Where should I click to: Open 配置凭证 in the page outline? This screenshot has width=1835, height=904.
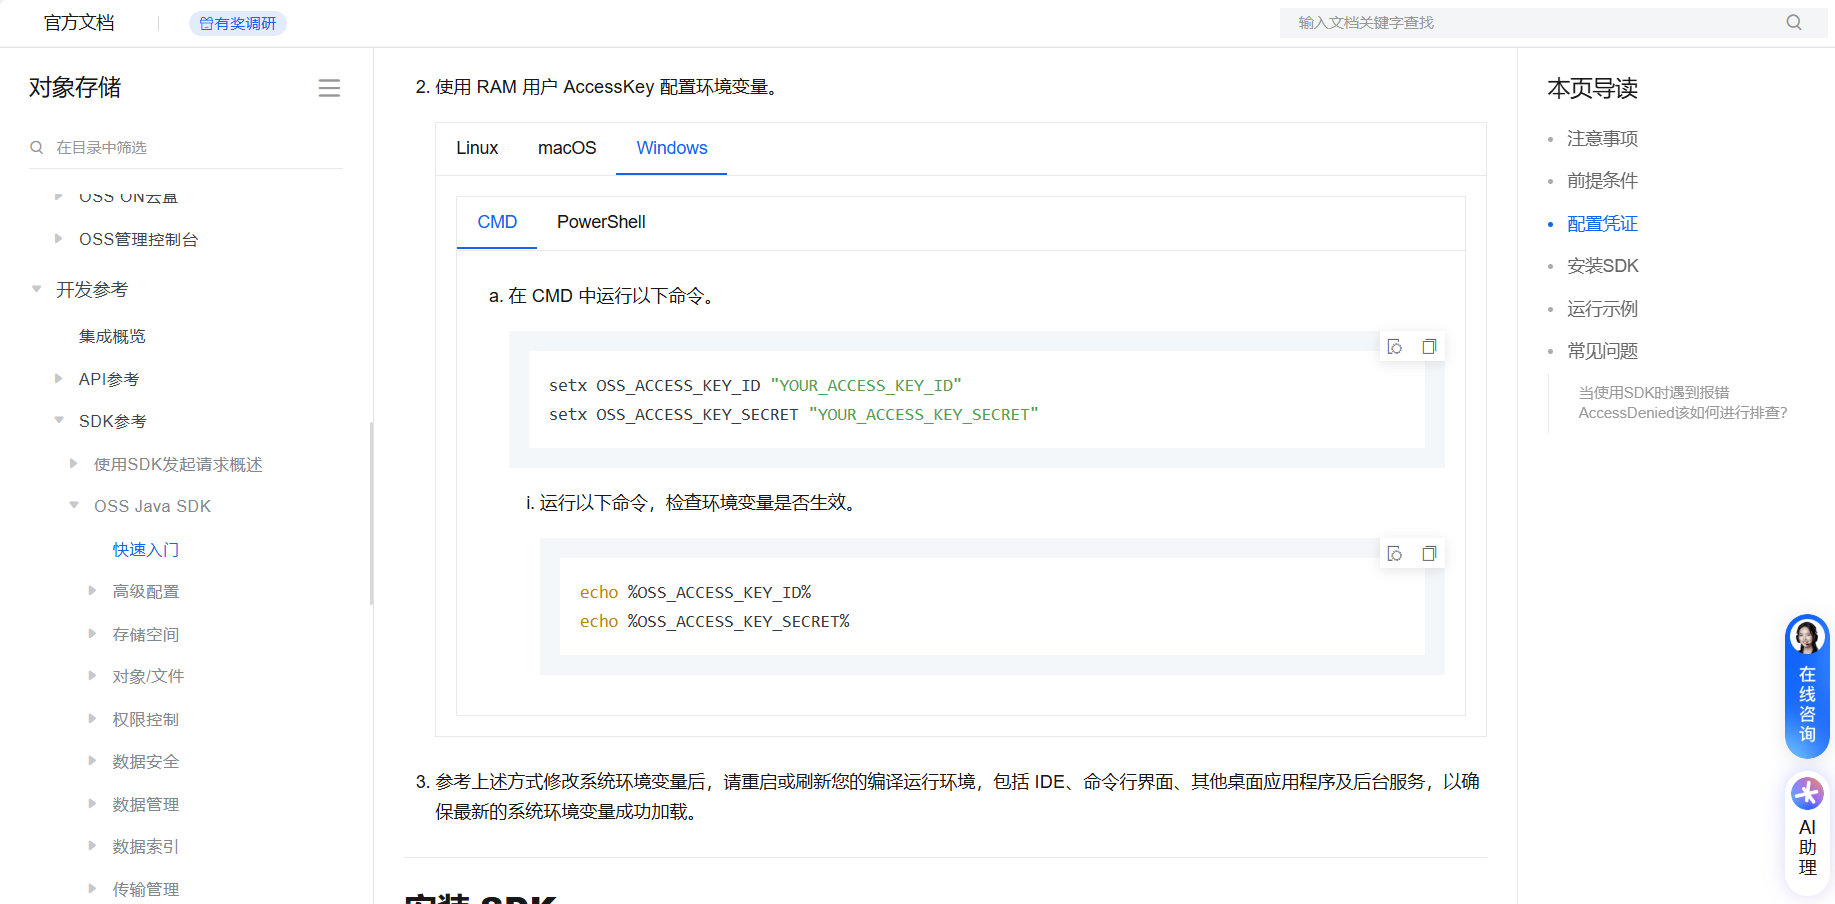tap(1602, 223)
